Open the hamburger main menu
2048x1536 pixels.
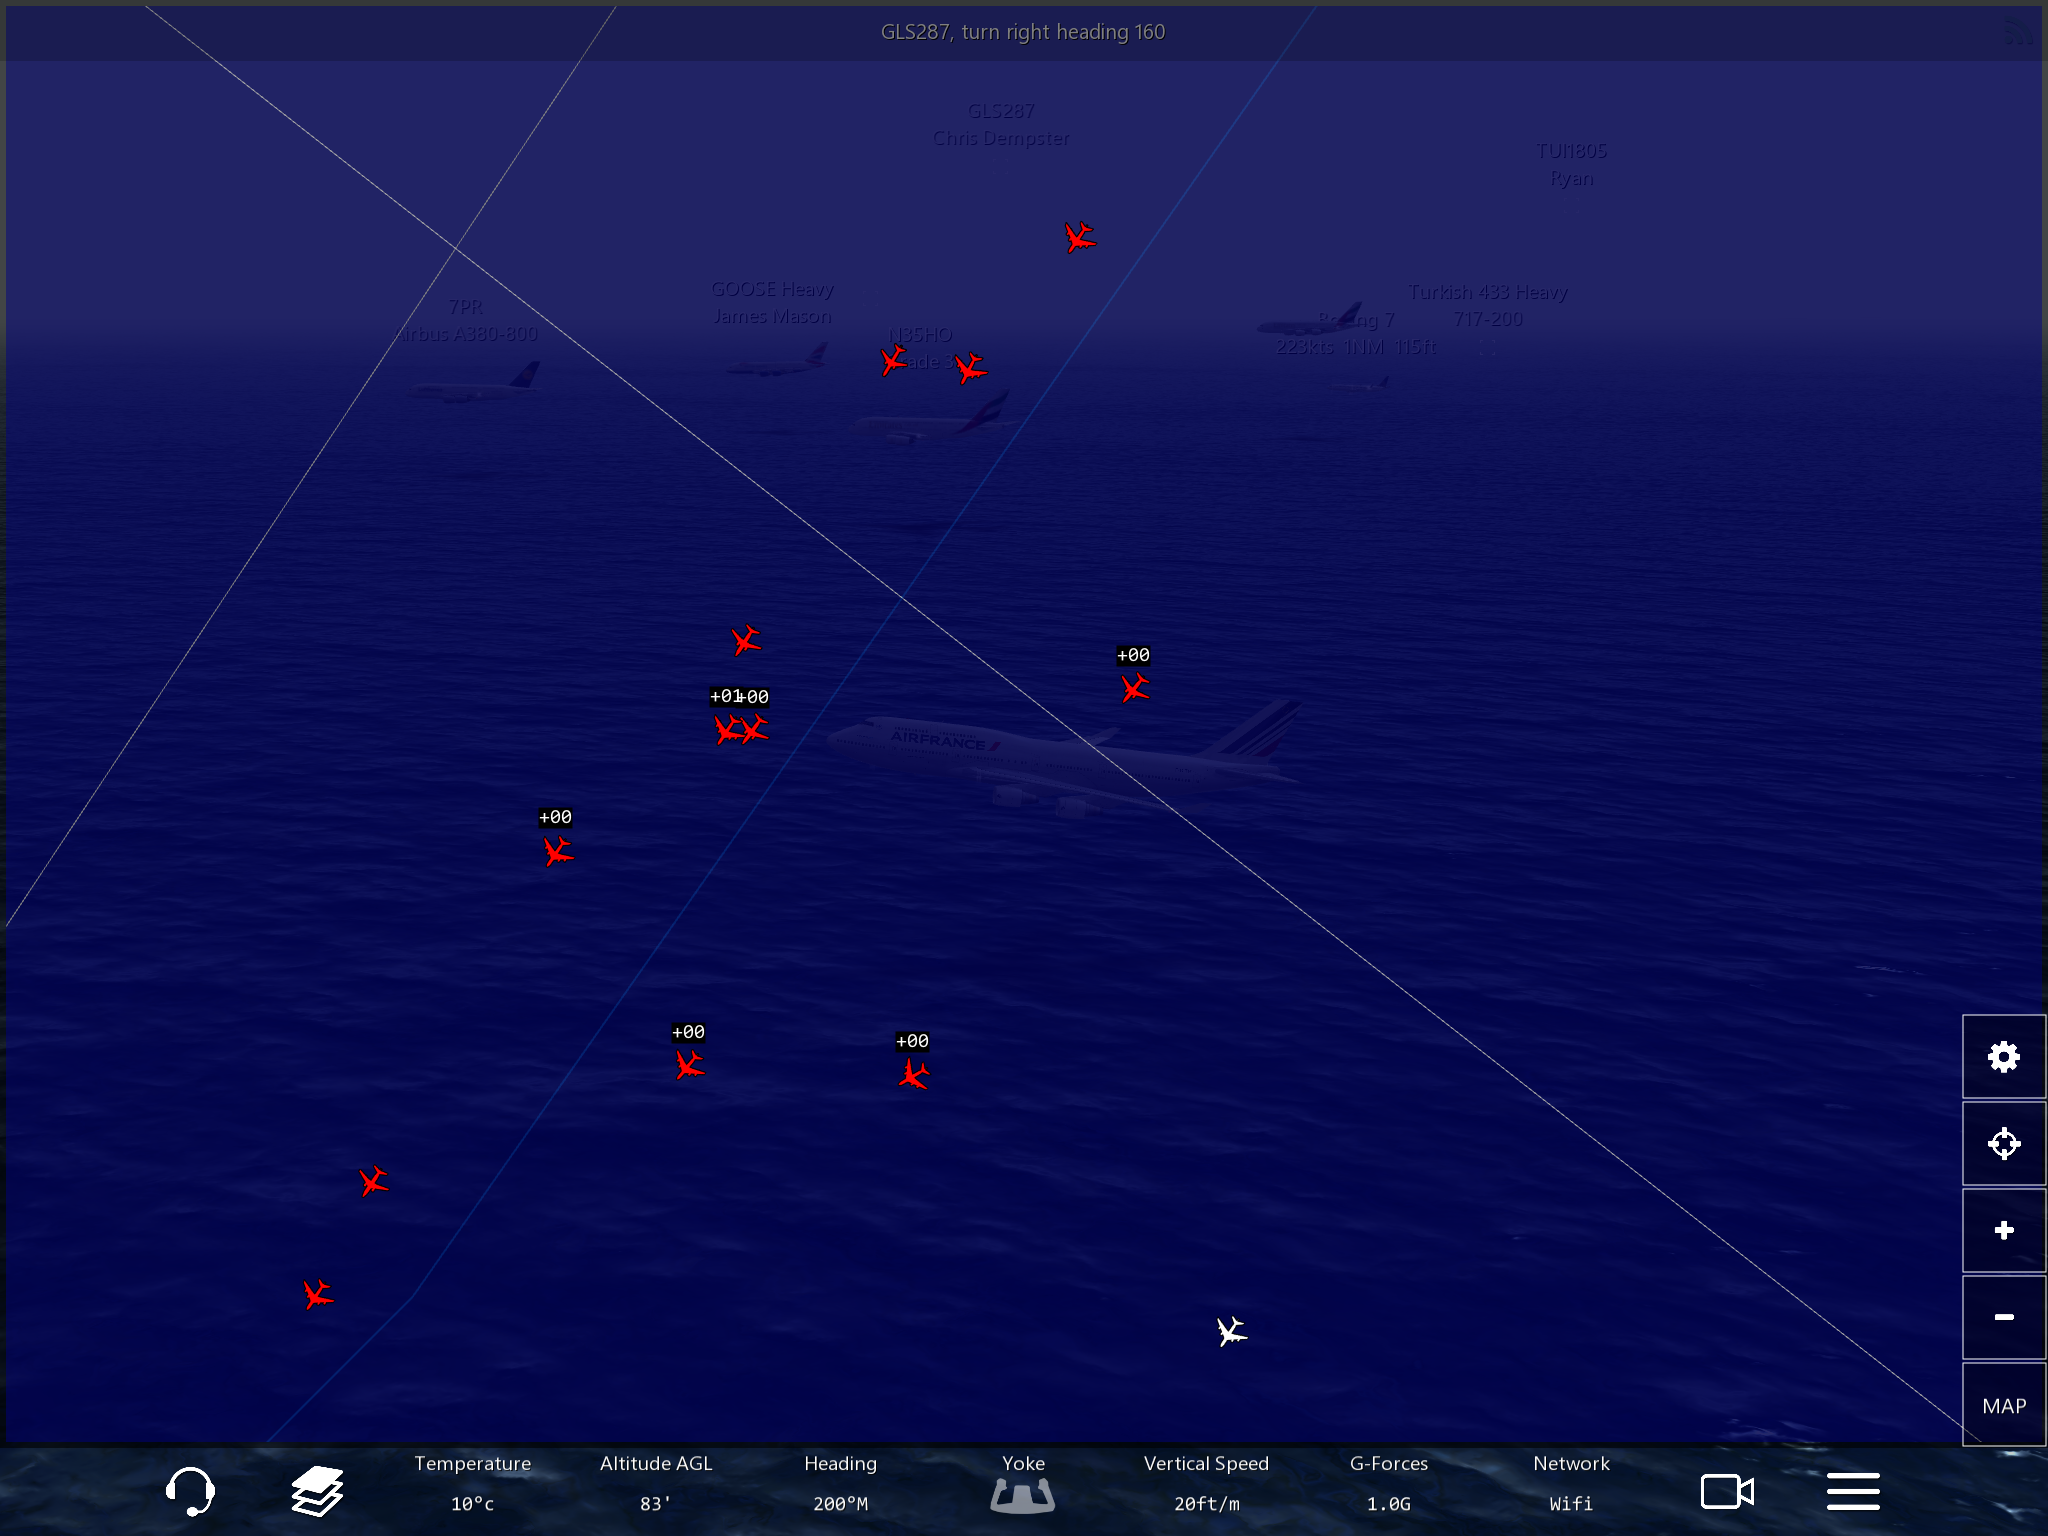pyautogui.click(x=1853, y=1491)
